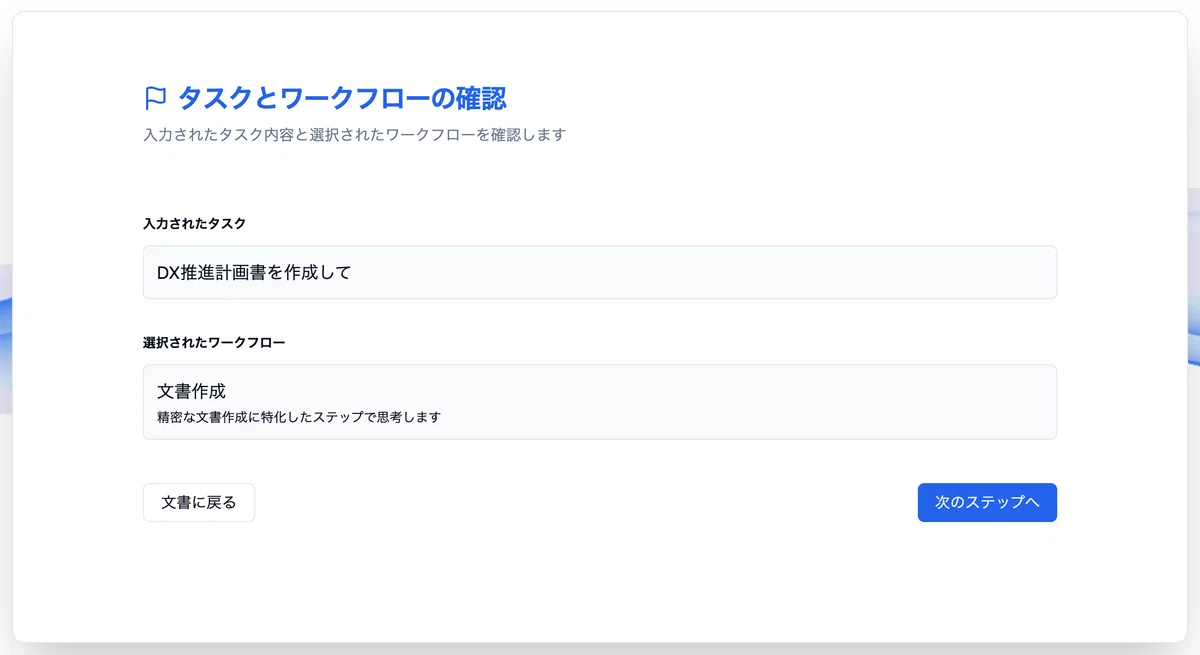Viewport: 1200px width, 655px height.
Task: Click the heading タスクとワークフローの確認
Action: [x=342, y=98]
